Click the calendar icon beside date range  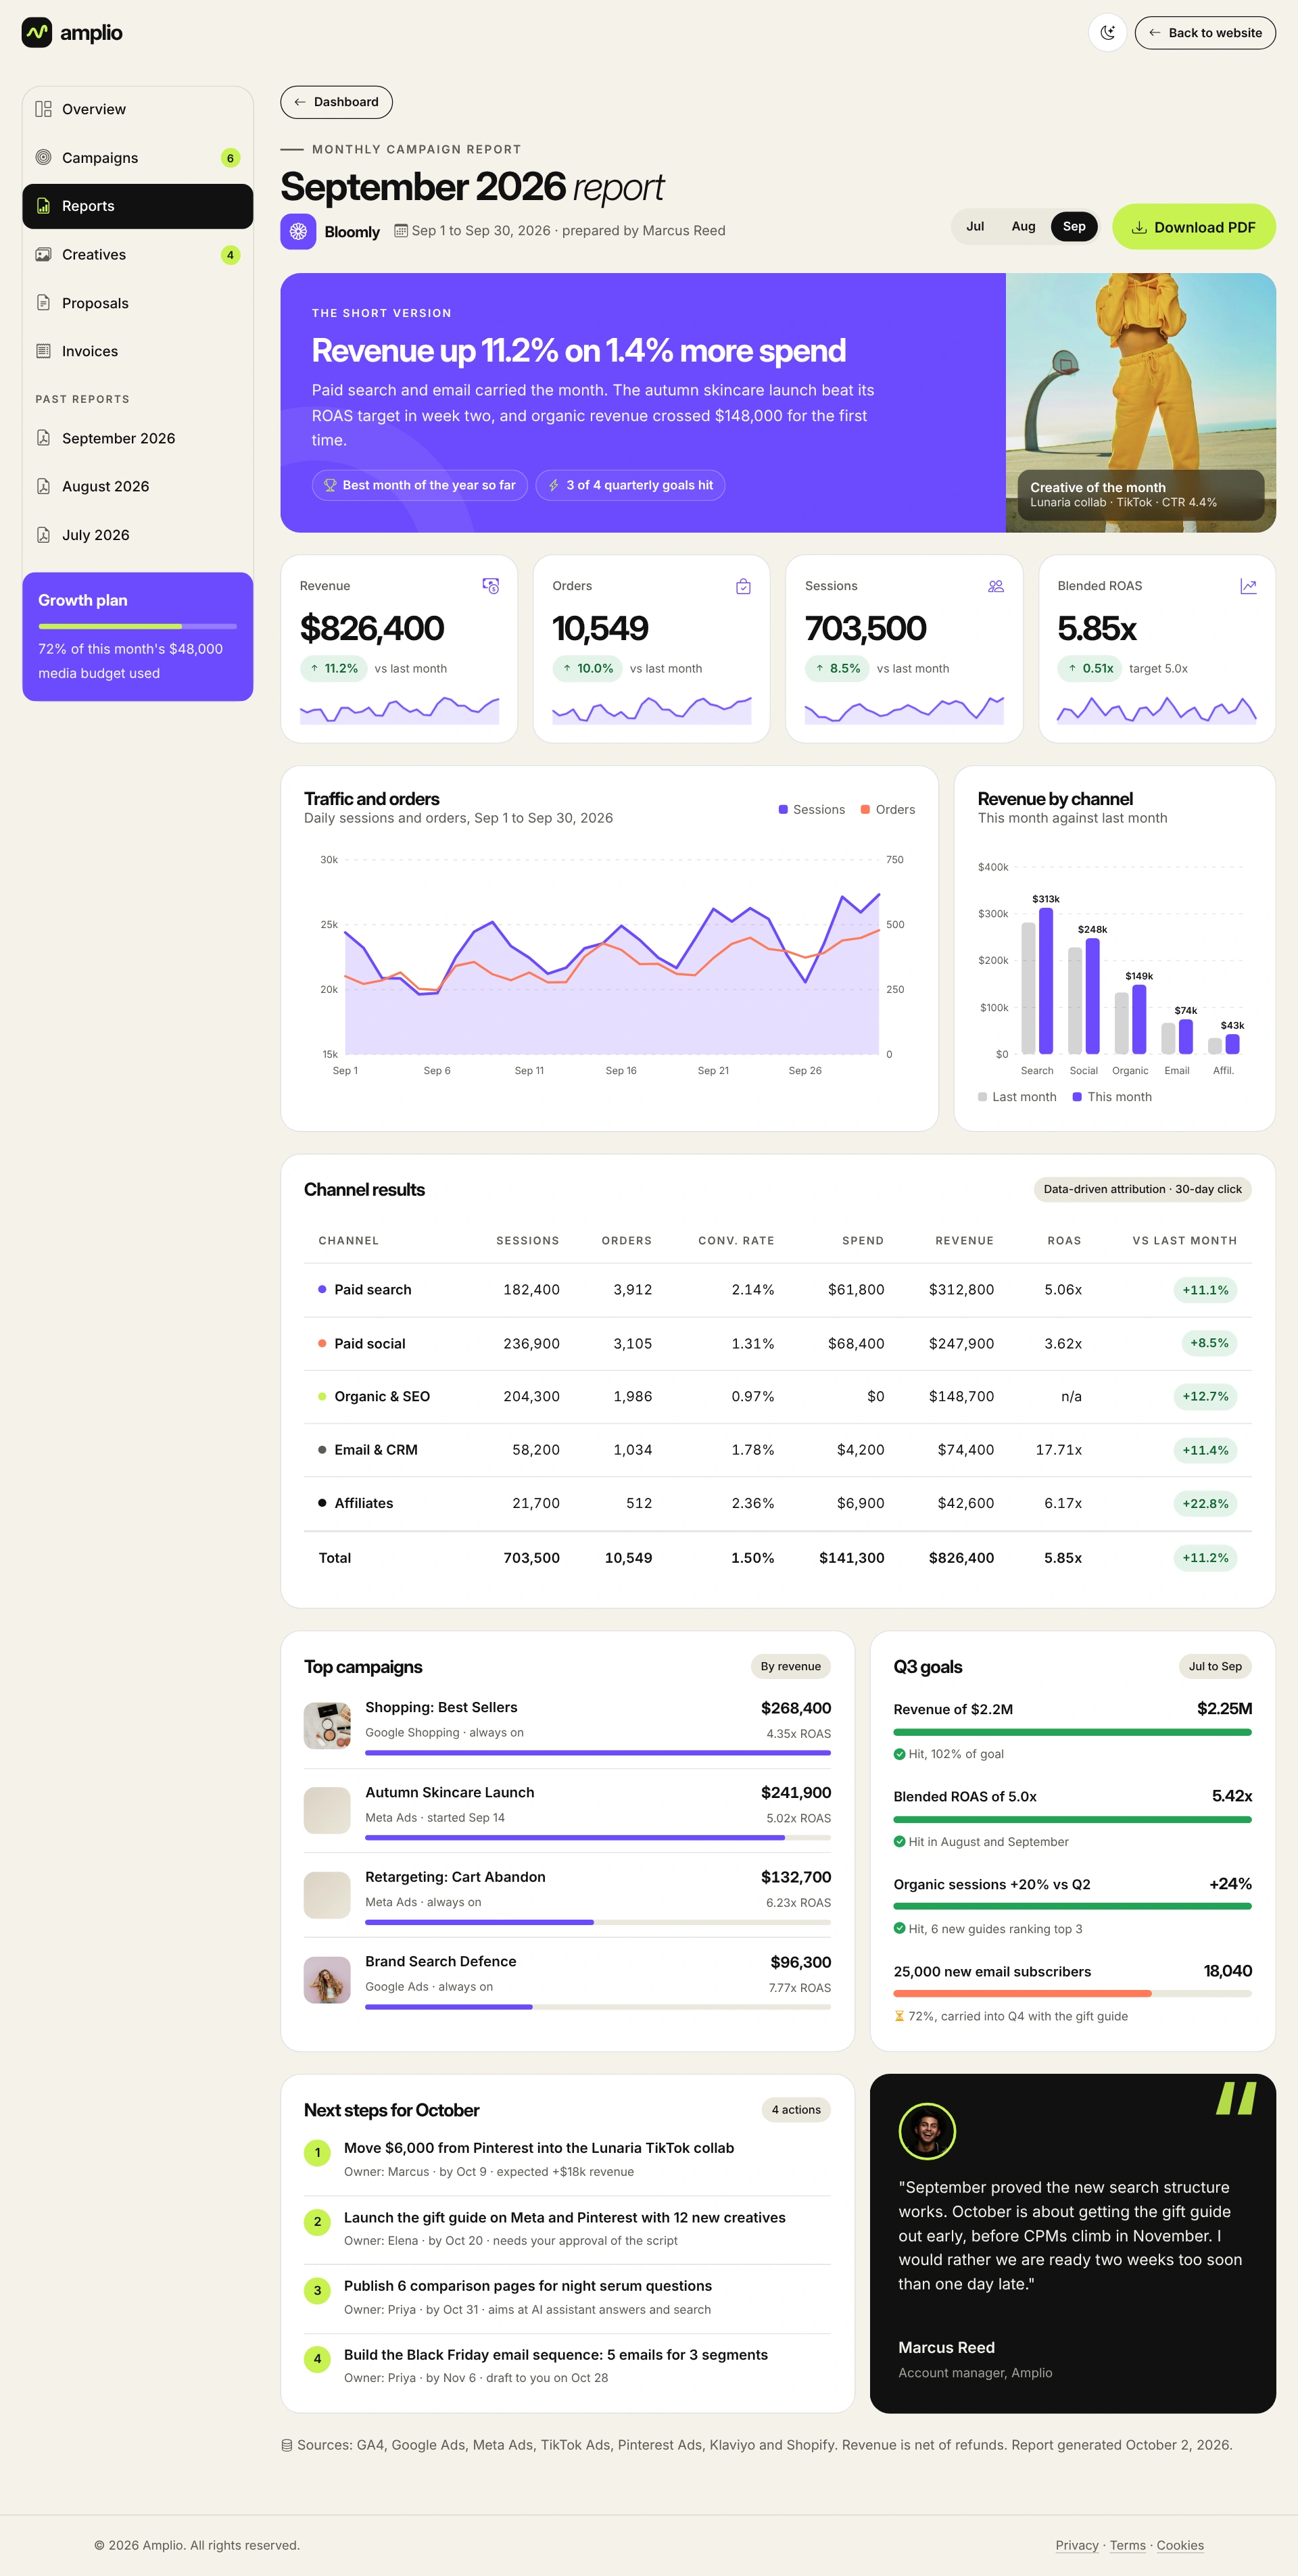point(401,230)
